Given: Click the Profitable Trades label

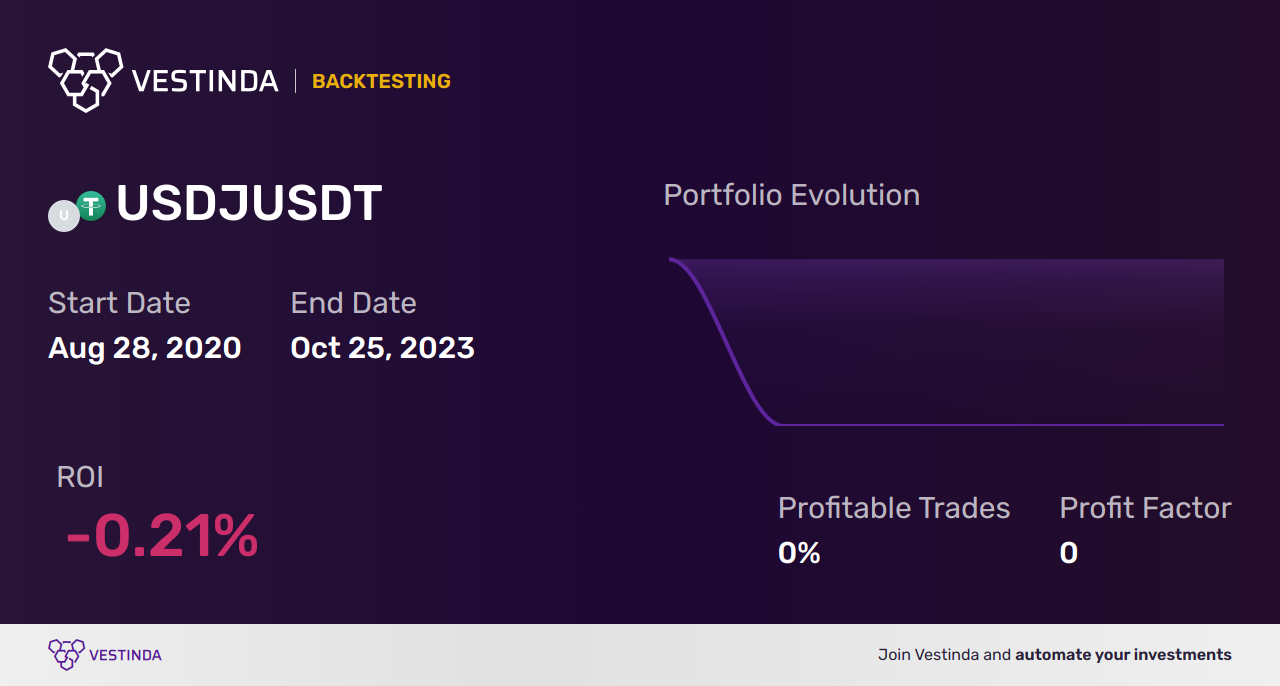Looking at the screenshot, I should [894, 508].
